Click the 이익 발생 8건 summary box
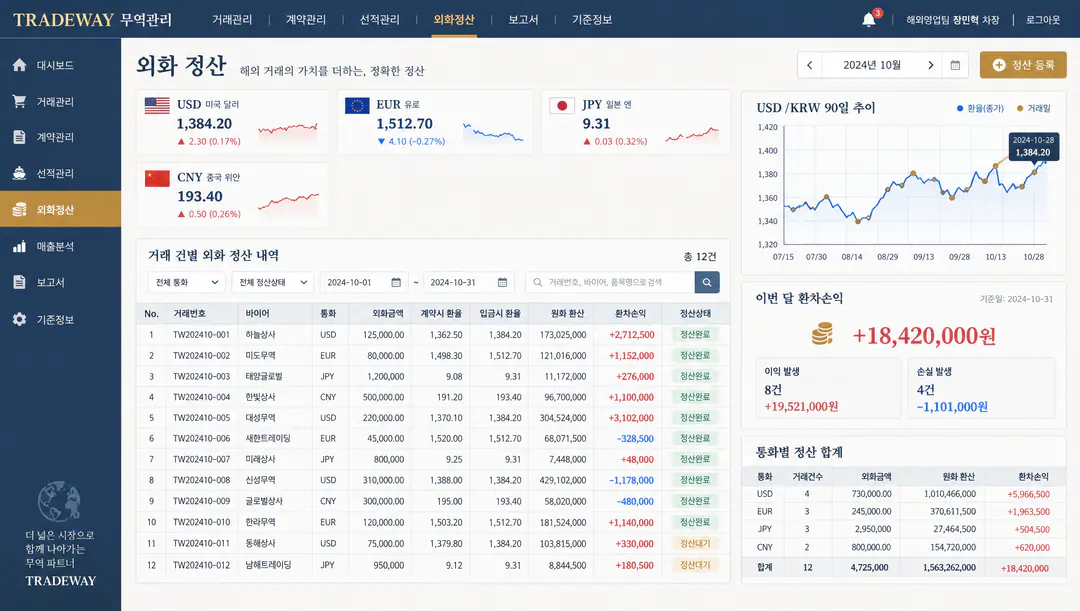The height and width of the screenshot is (611, 1080). coord(828,388)
